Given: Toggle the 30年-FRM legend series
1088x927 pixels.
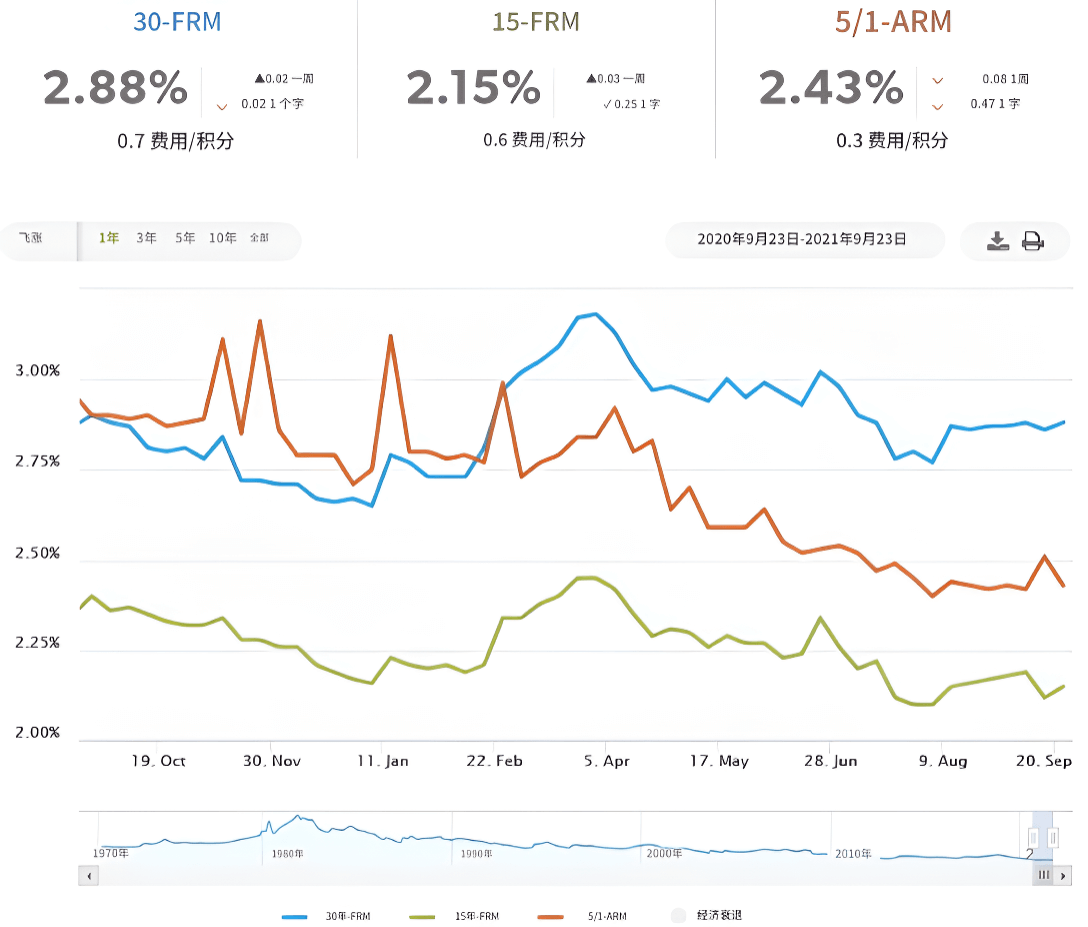Looking at the screenshot, I should coord(326,917).
